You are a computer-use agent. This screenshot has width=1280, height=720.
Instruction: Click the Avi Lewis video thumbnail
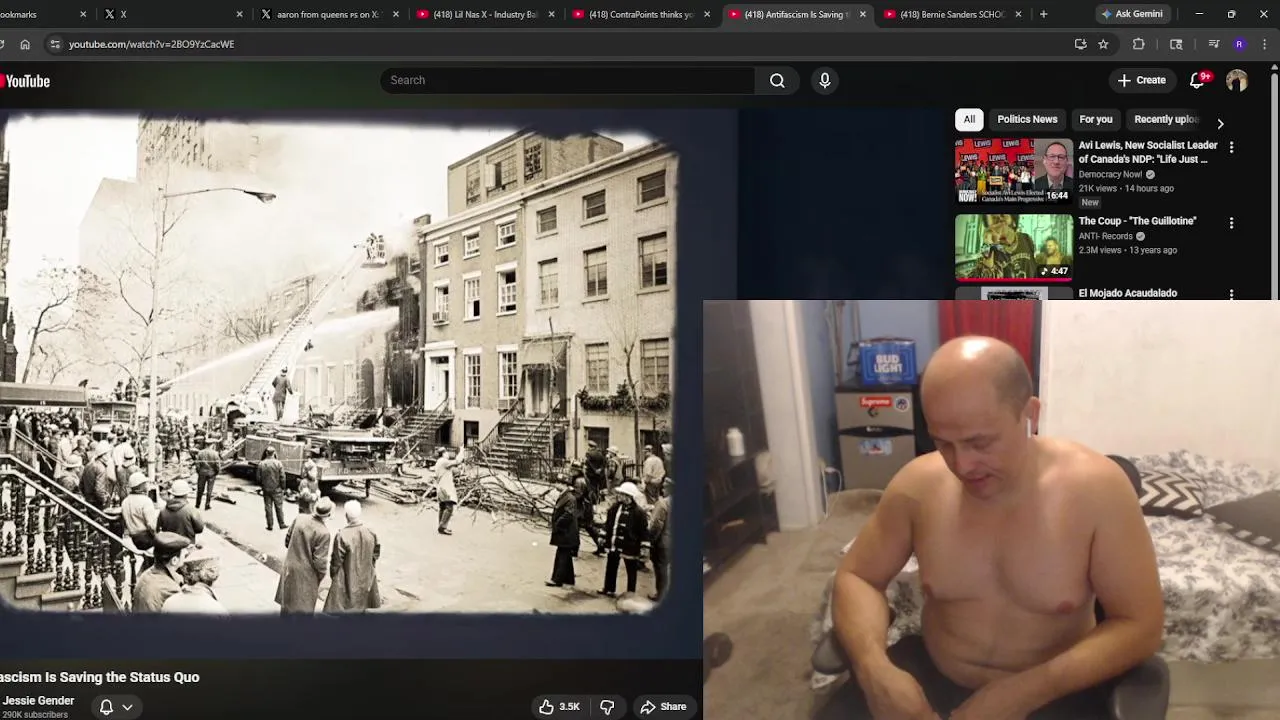tap(1013, 171)
